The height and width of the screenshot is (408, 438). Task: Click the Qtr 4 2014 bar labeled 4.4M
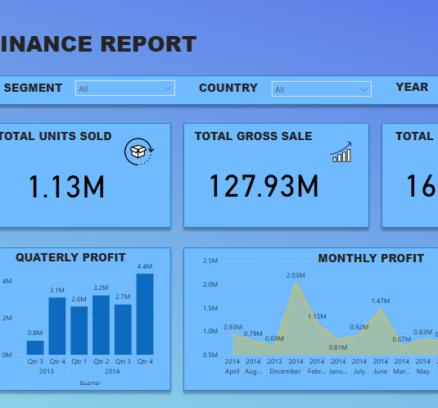[x=145, y=314]
